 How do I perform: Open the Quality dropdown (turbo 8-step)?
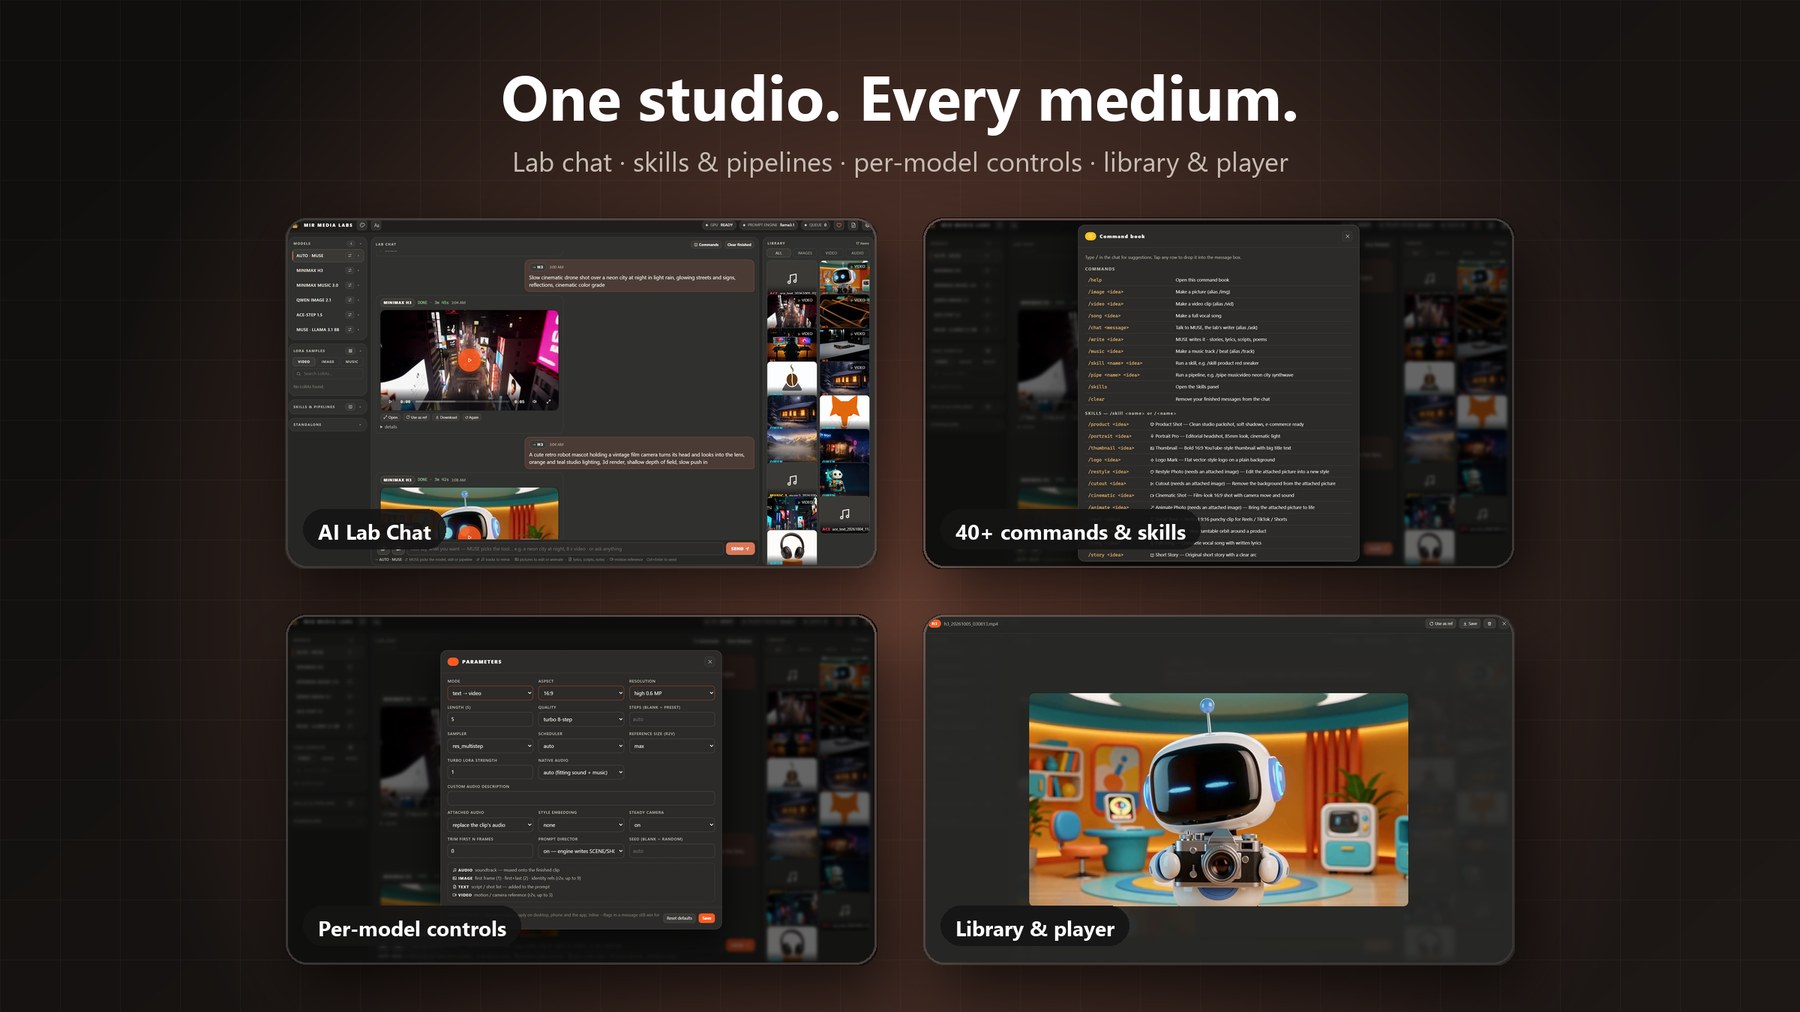pos(581,719)
